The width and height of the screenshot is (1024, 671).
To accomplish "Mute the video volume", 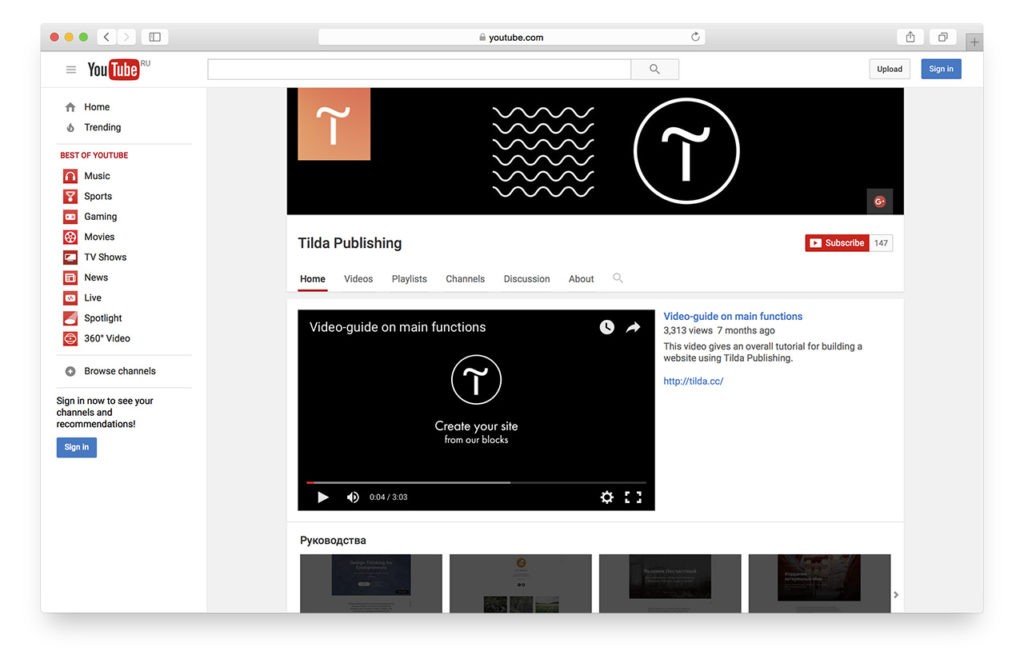I will (x=353, y=497).
